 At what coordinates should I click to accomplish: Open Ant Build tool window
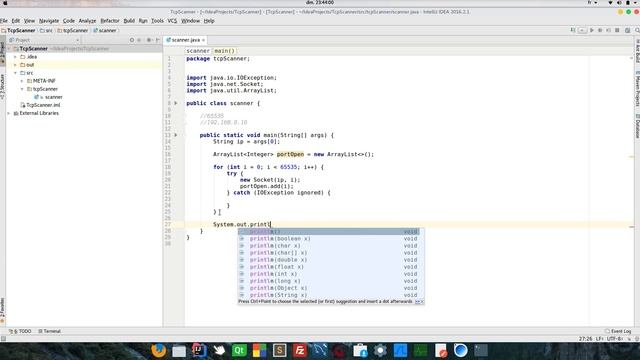637,51
